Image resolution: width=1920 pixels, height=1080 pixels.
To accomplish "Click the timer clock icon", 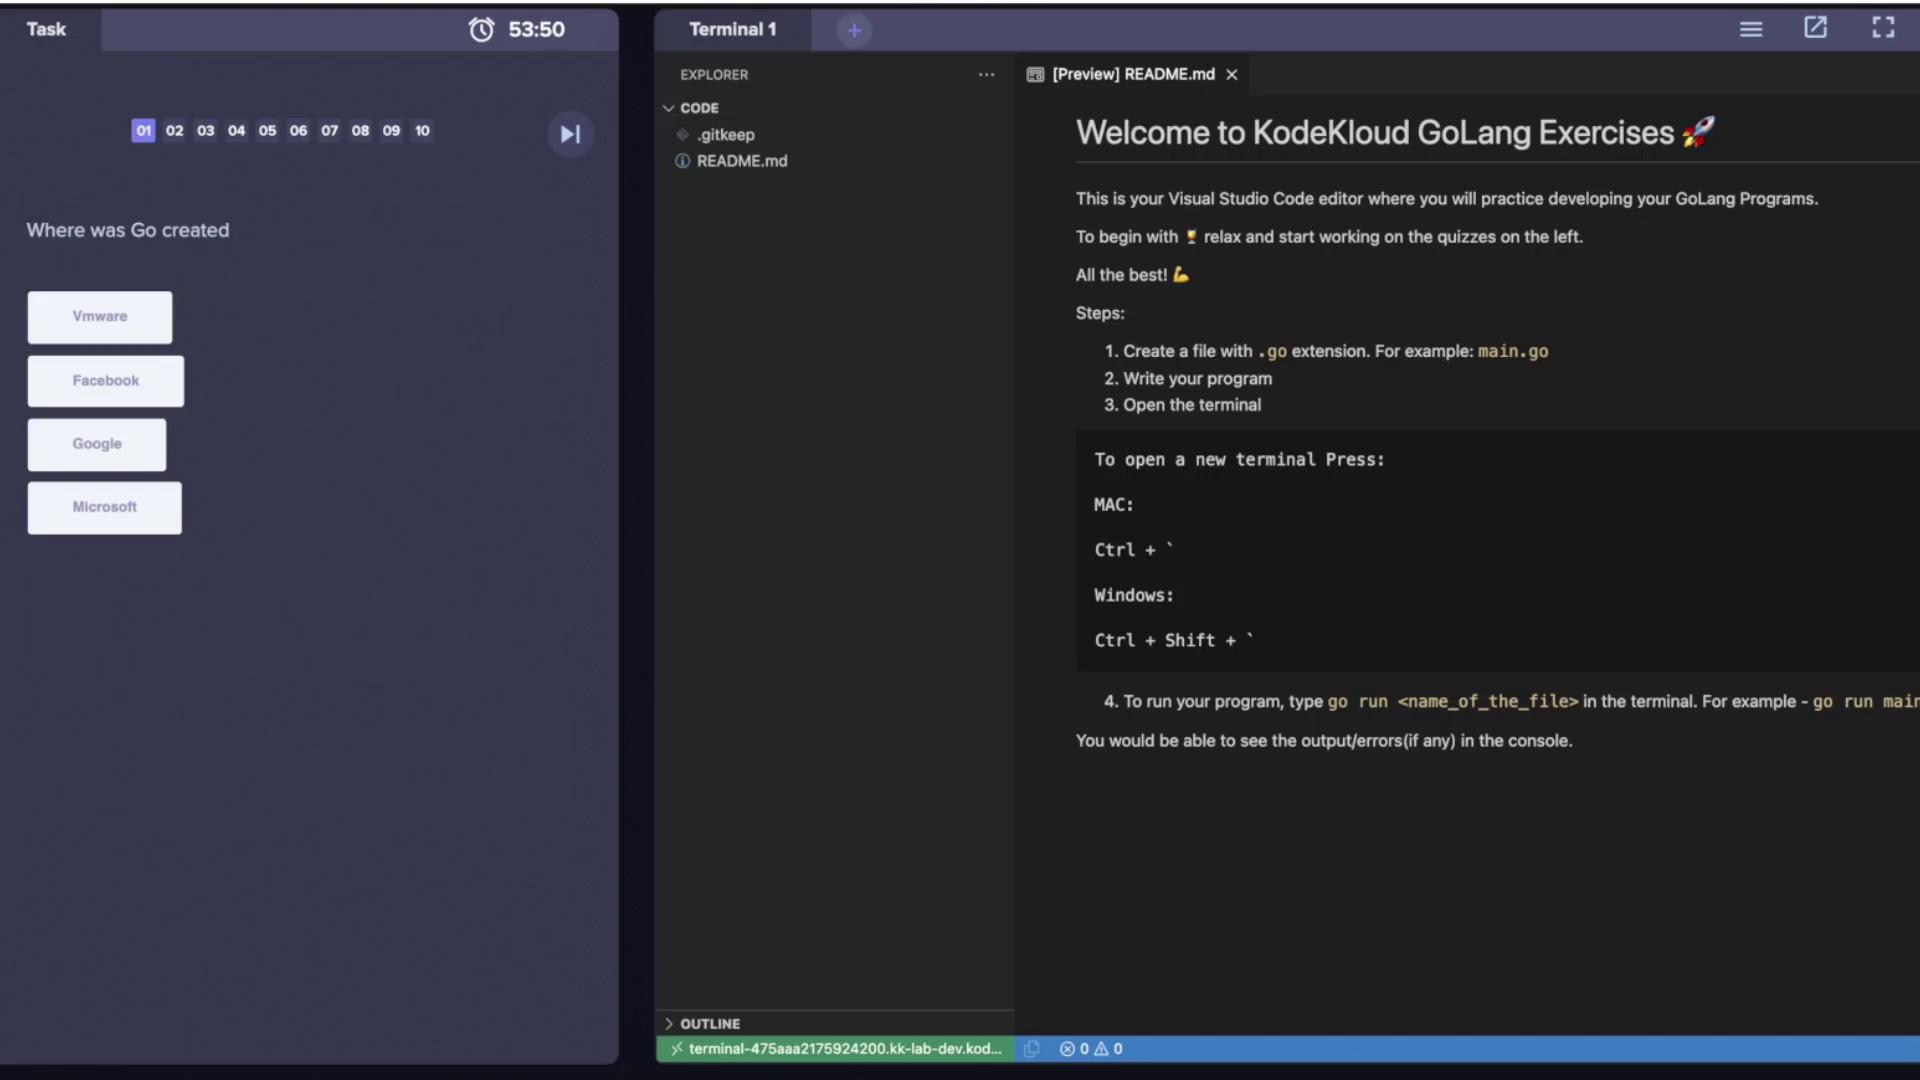I will tap(481, 29).
